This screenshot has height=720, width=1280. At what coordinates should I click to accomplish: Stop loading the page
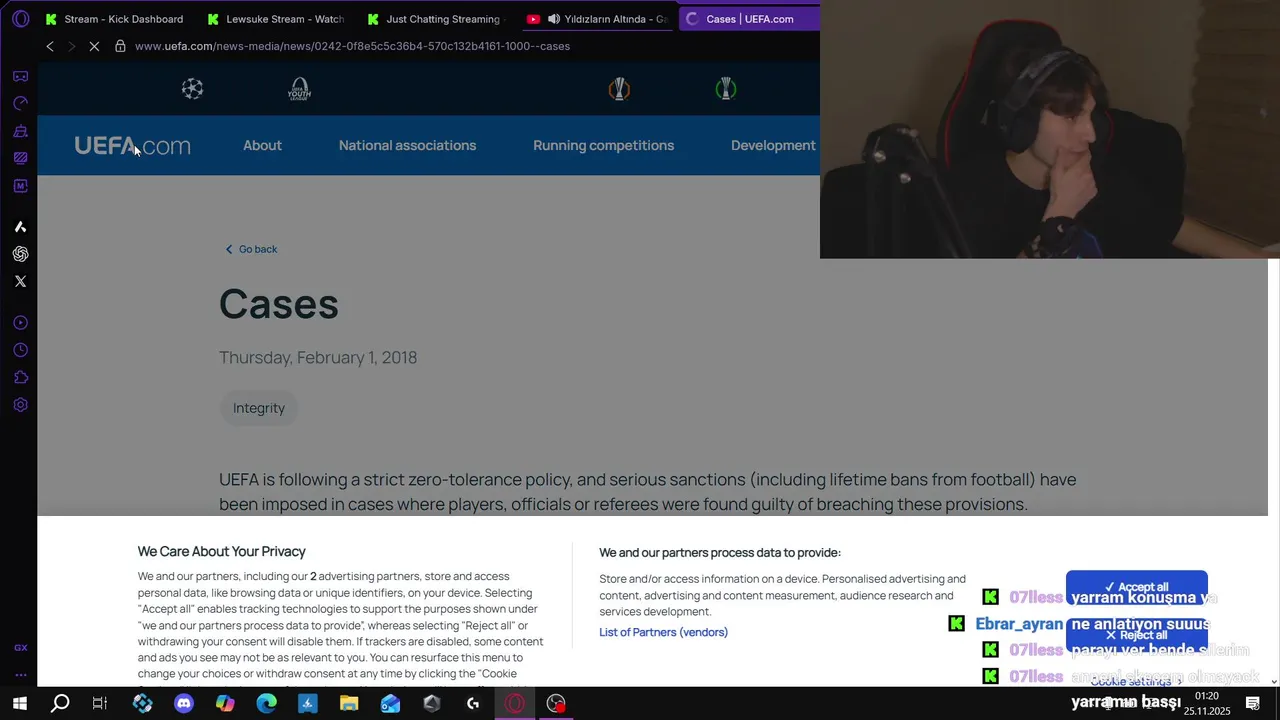[94, 46]
